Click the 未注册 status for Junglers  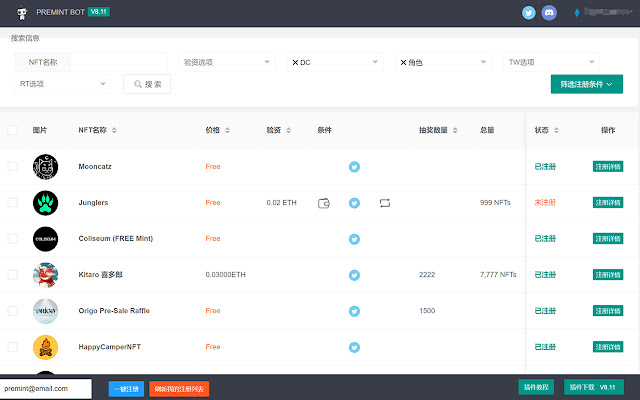click(545, 202)
